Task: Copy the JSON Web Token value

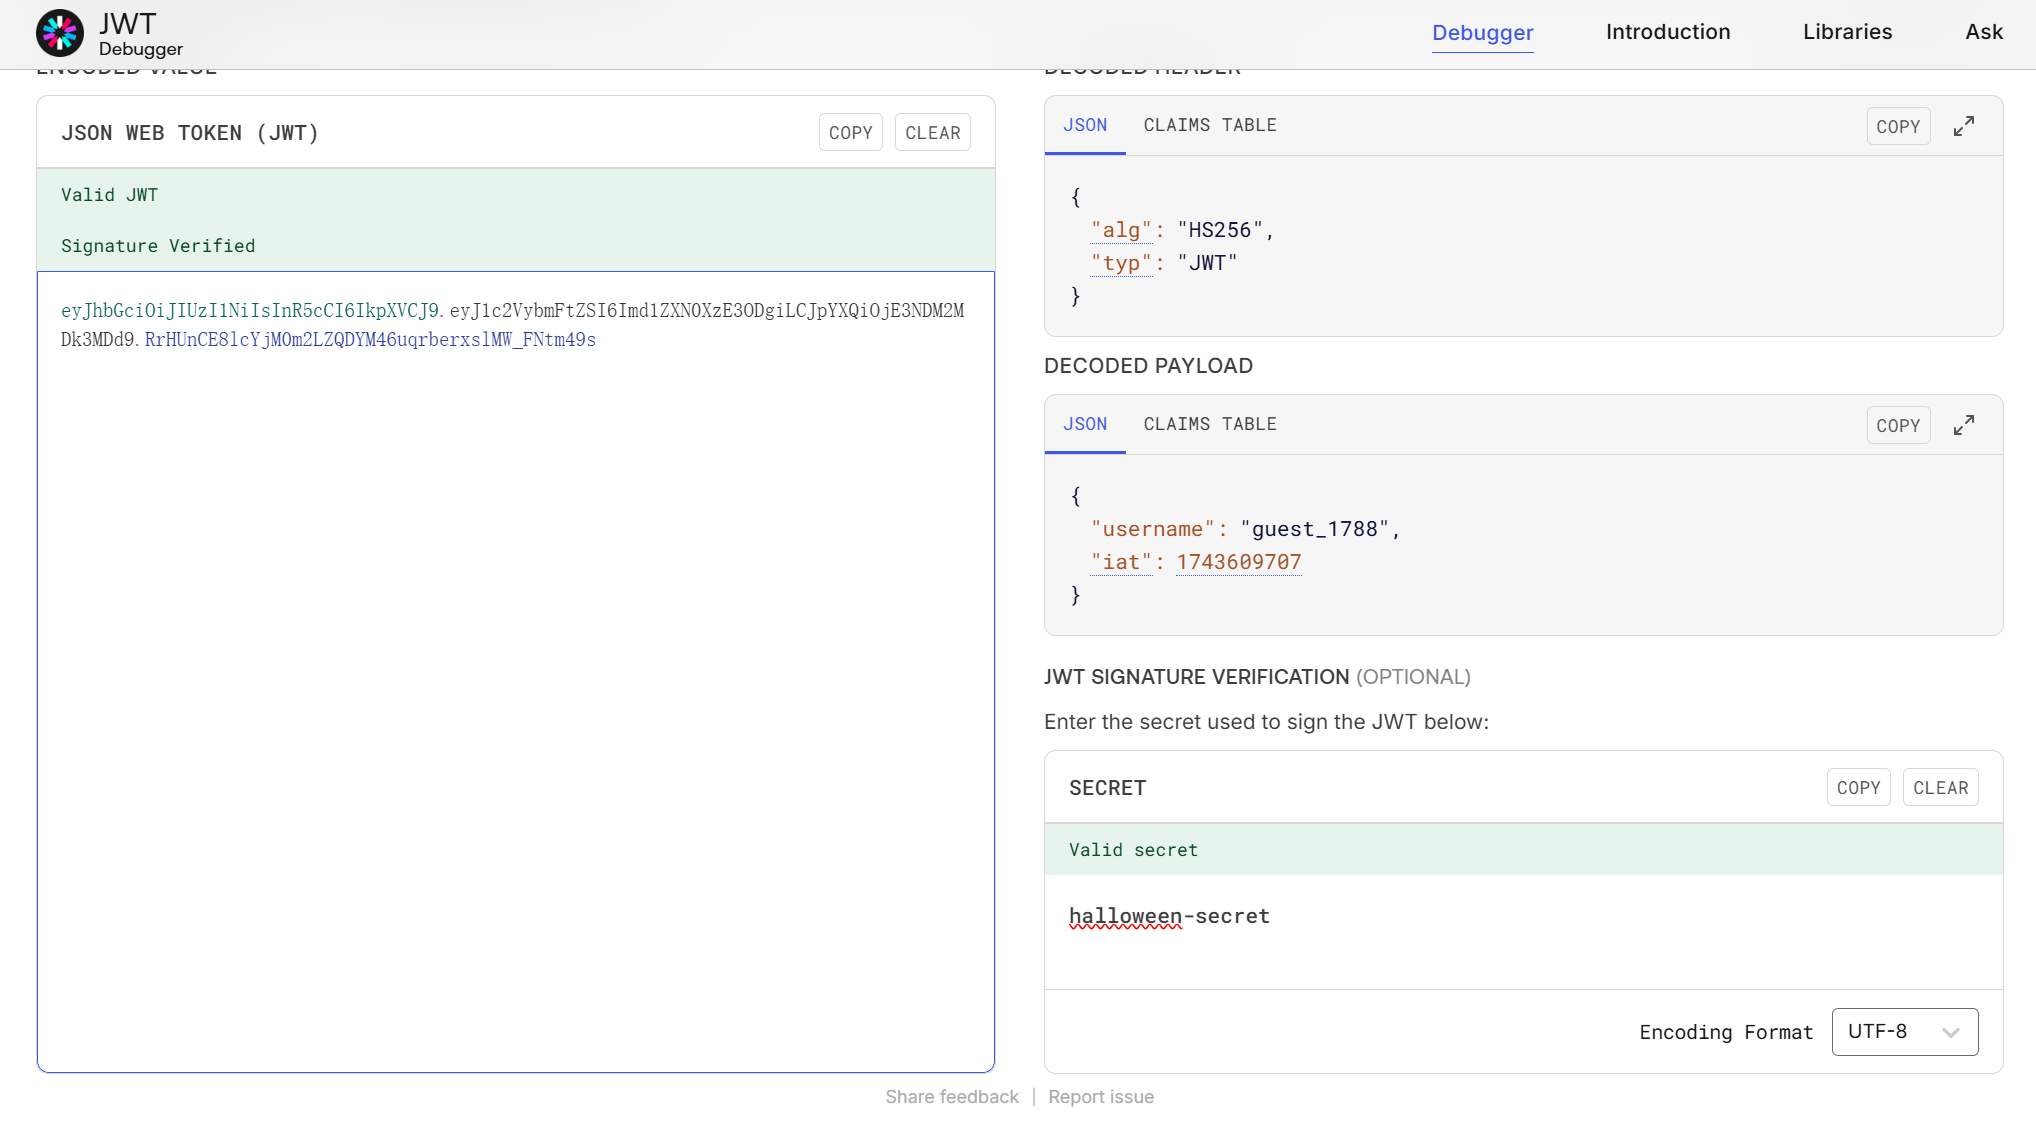Action: (x=850, y=133)
